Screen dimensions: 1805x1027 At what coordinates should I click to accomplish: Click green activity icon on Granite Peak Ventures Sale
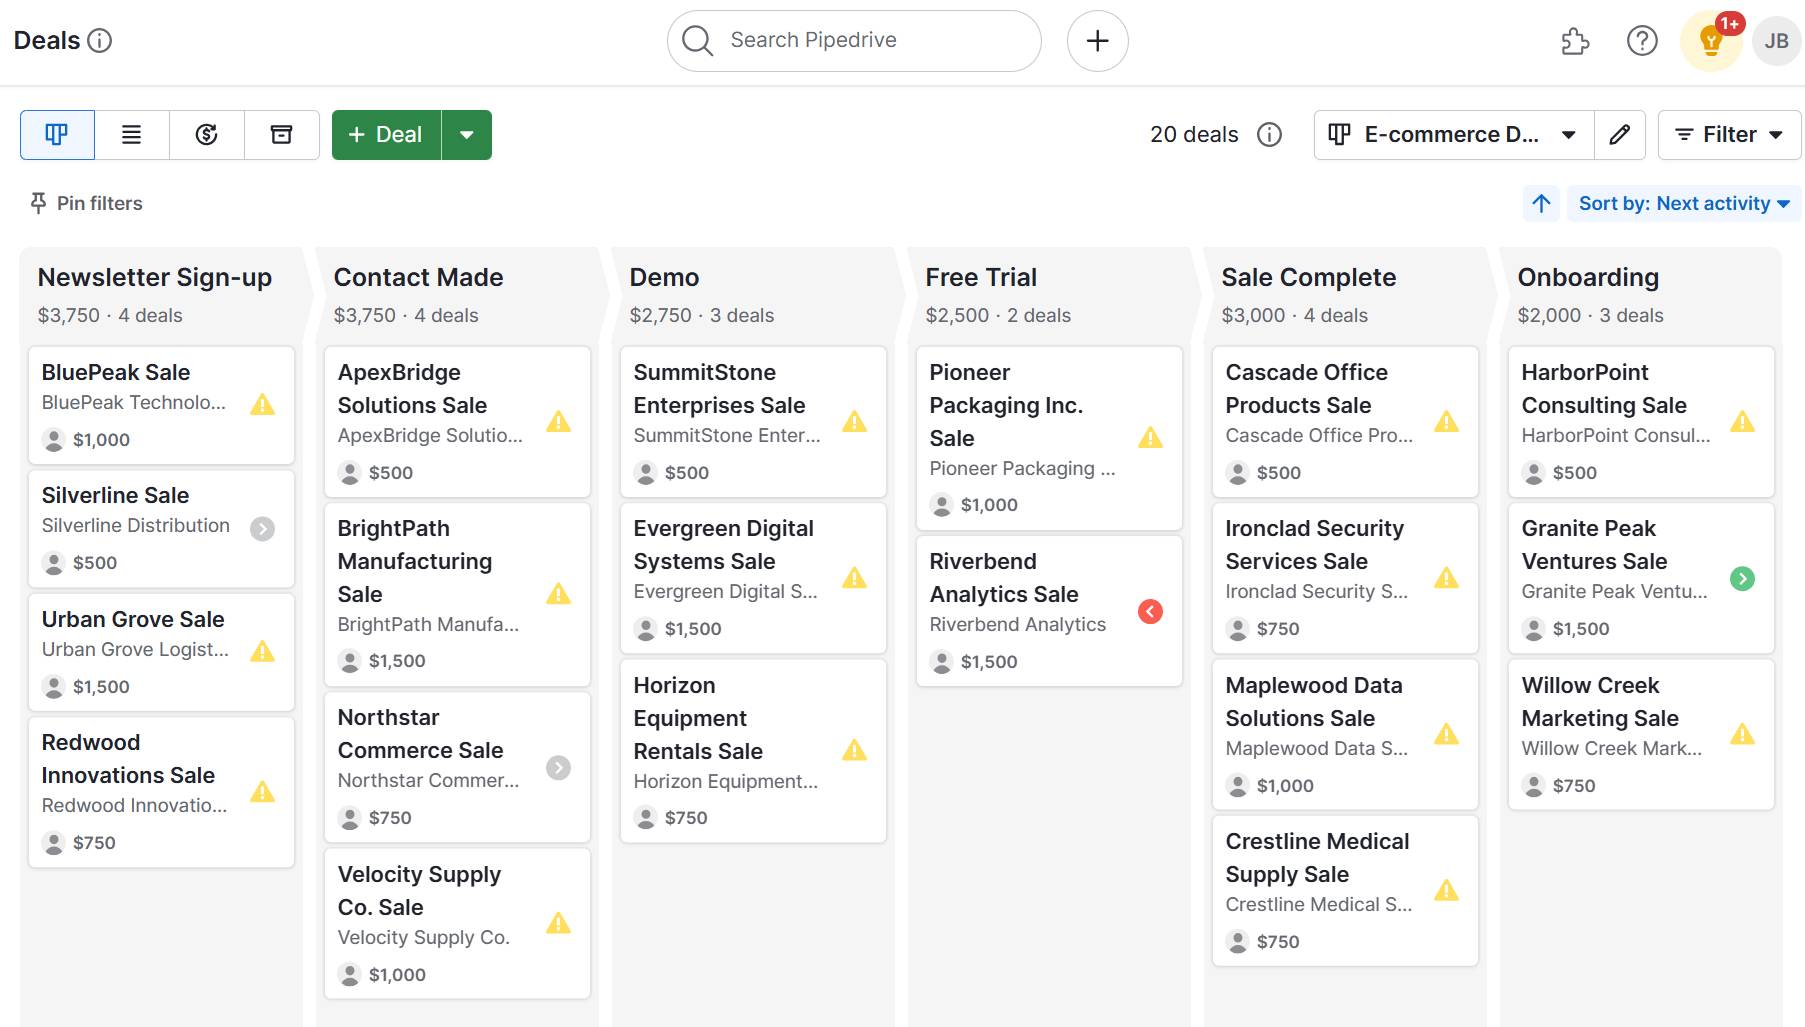(x=1743, y=578)
